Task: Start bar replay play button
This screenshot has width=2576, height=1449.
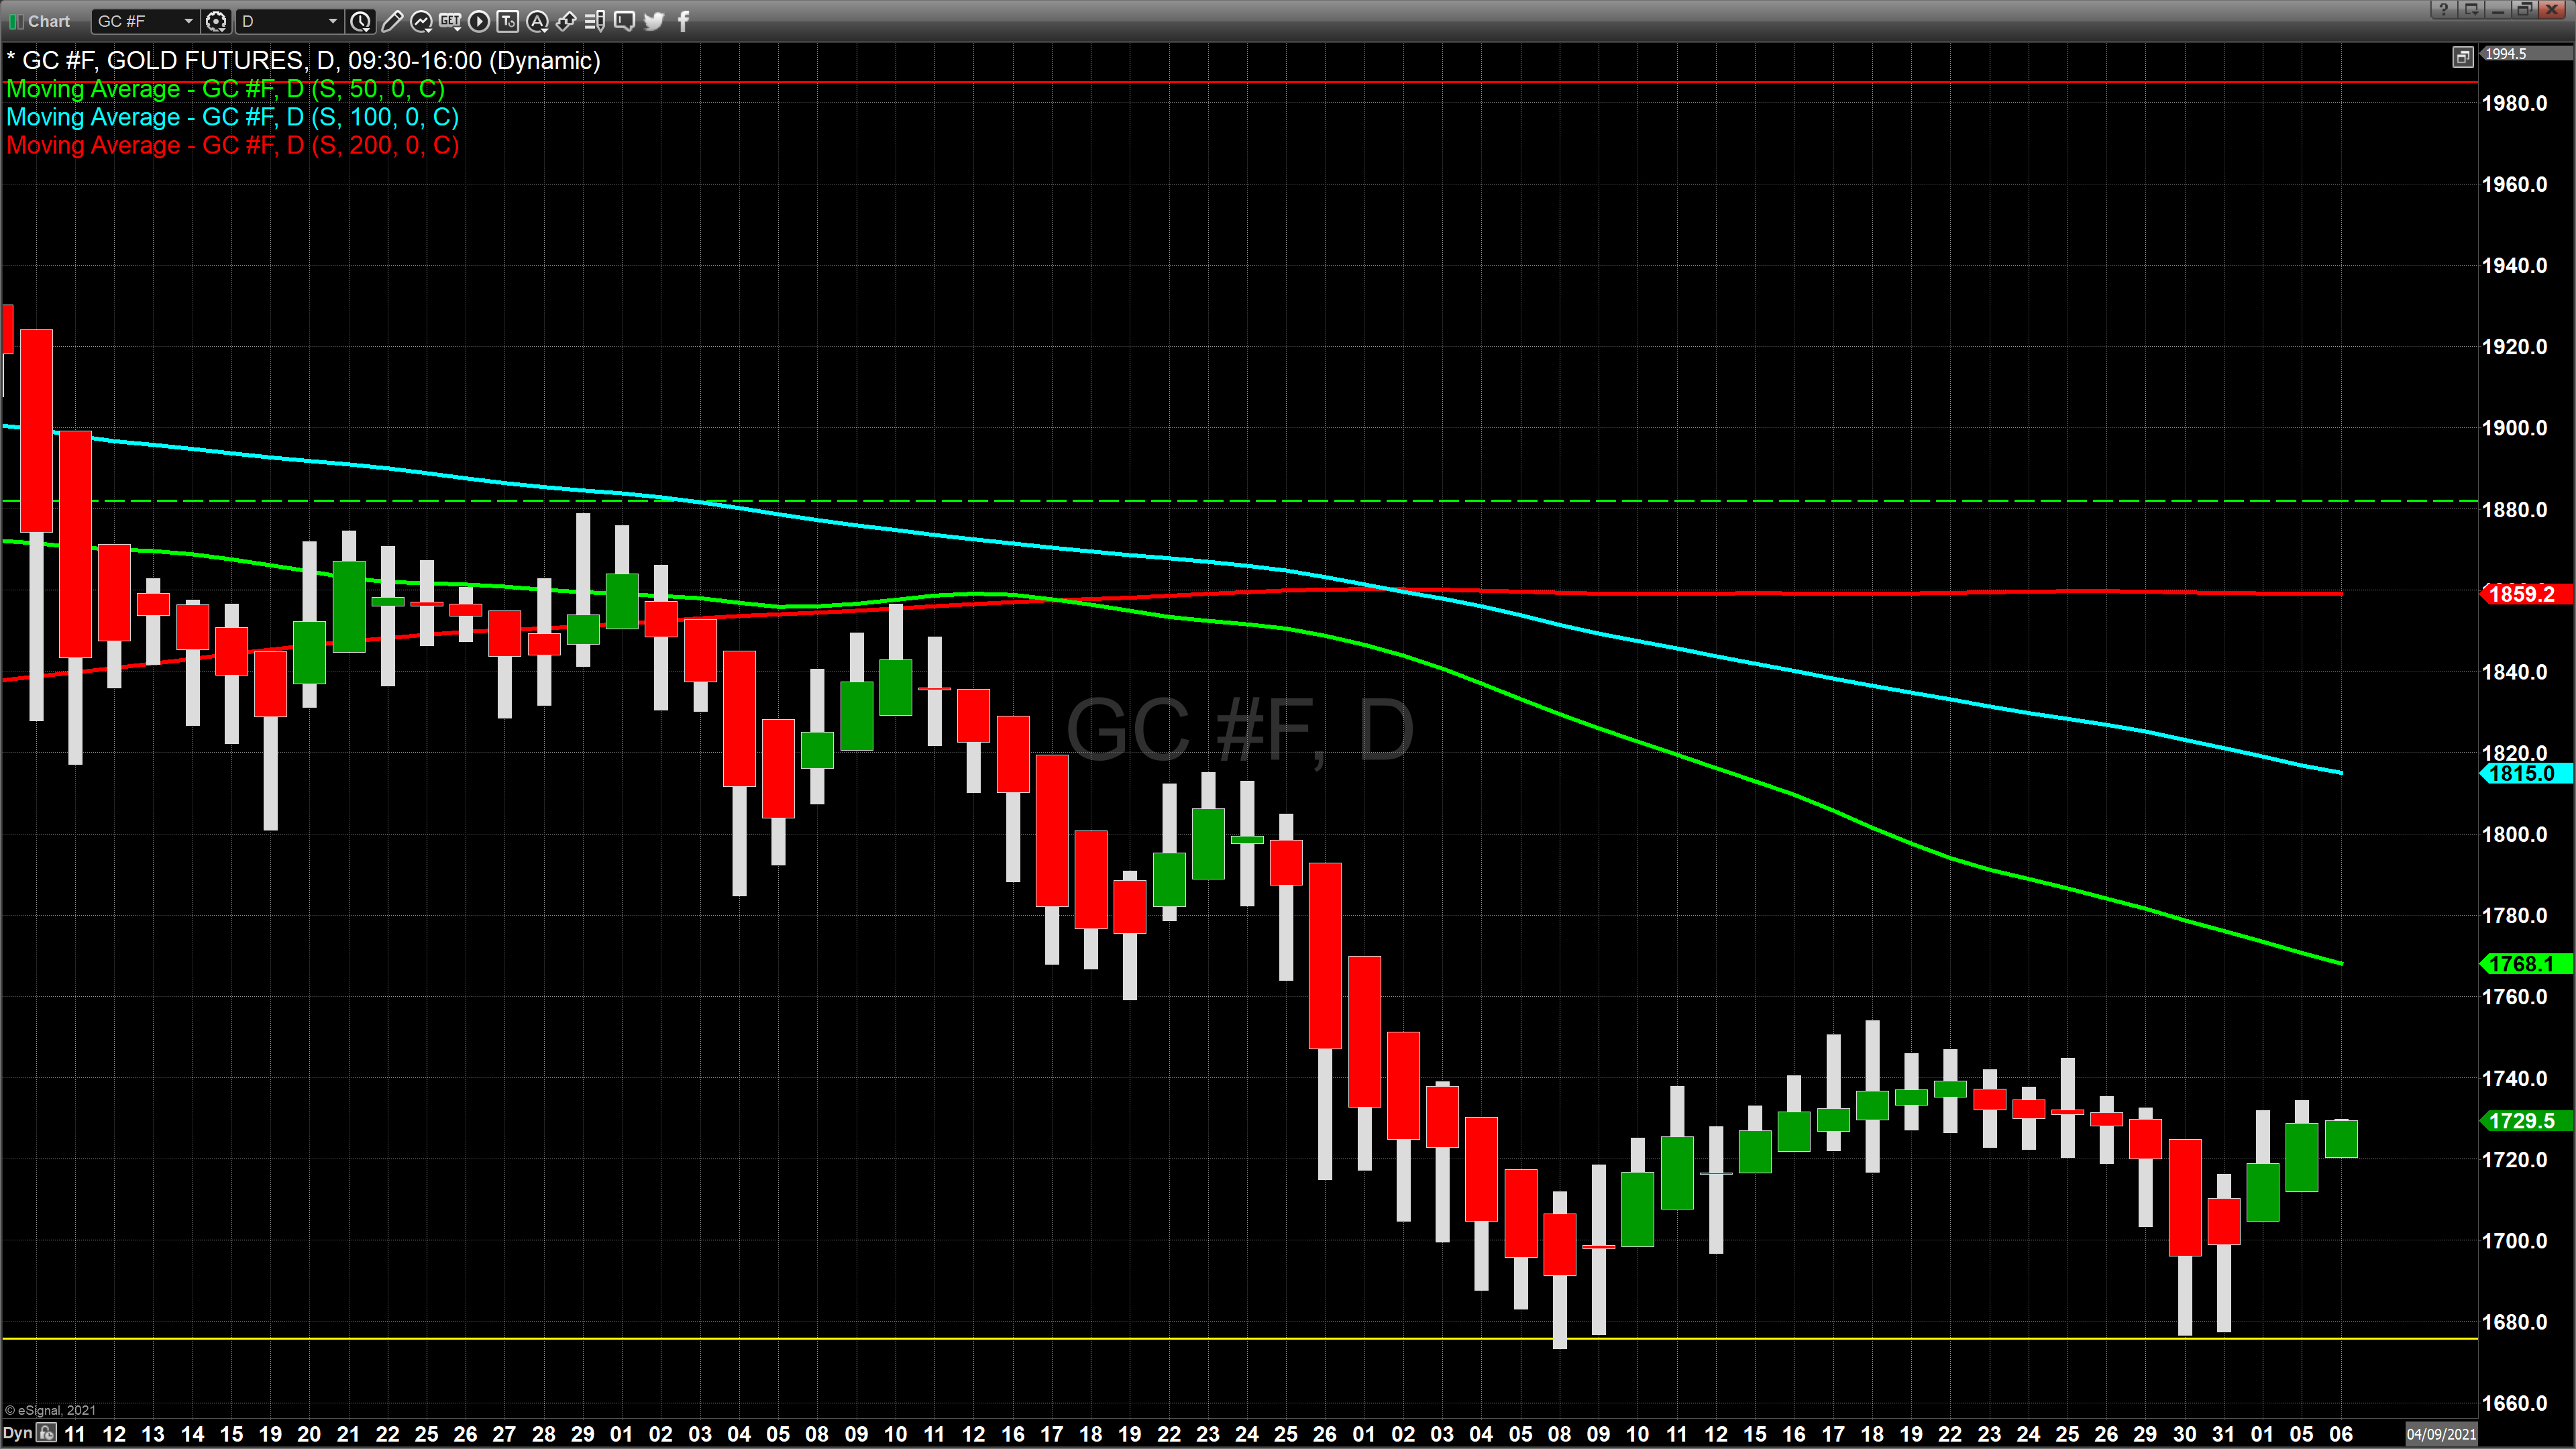Action: tap(479, 21)
